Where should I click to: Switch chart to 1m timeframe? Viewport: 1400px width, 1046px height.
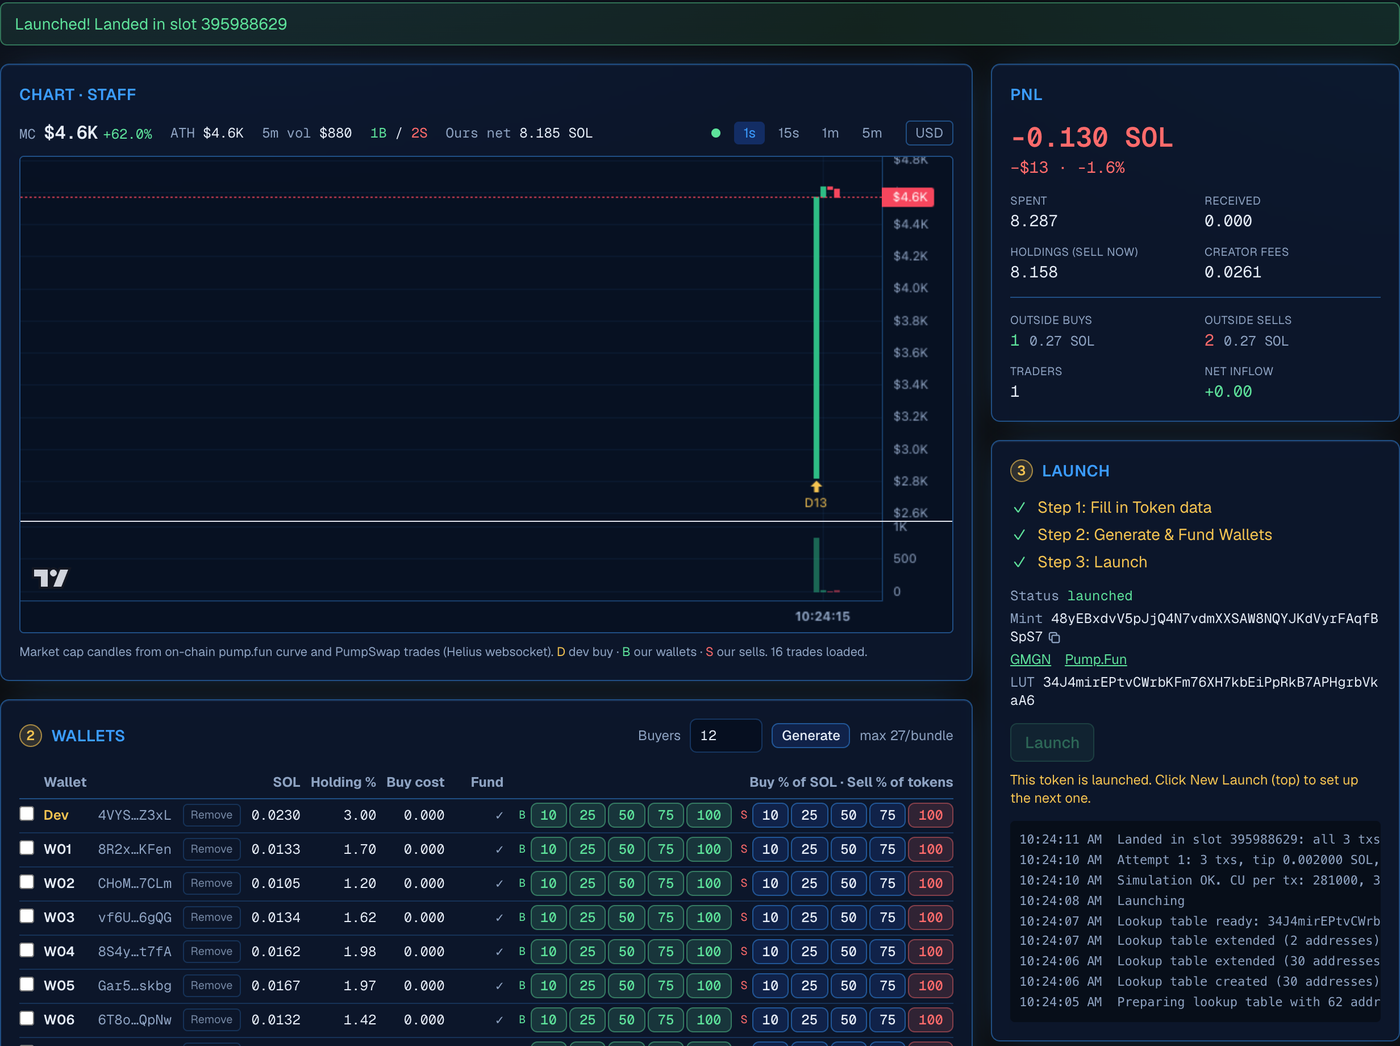point(830,133)
